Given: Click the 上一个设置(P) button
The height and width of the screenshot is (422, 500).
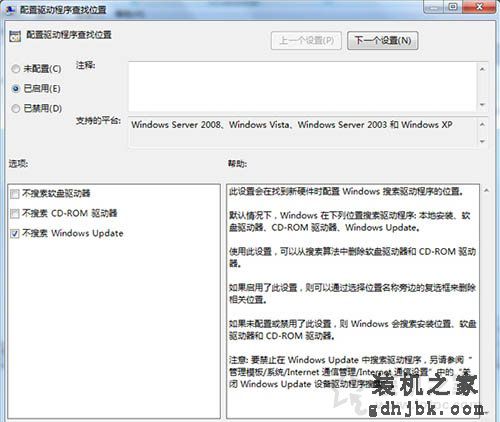Looking at the screenshot, I should 306,41.
